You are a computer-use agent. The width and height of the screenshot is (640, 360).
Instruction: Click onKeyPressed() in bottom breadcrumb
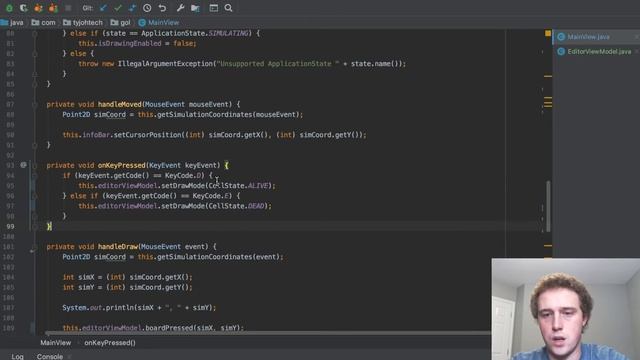(110, 343)
